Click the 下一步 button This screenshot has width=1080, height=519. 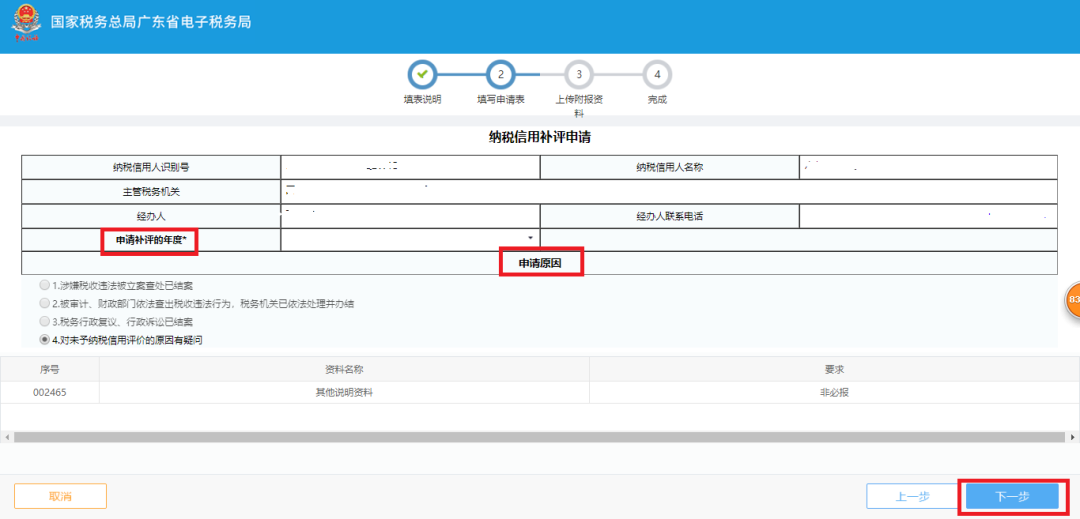(x=1012, y=496)
